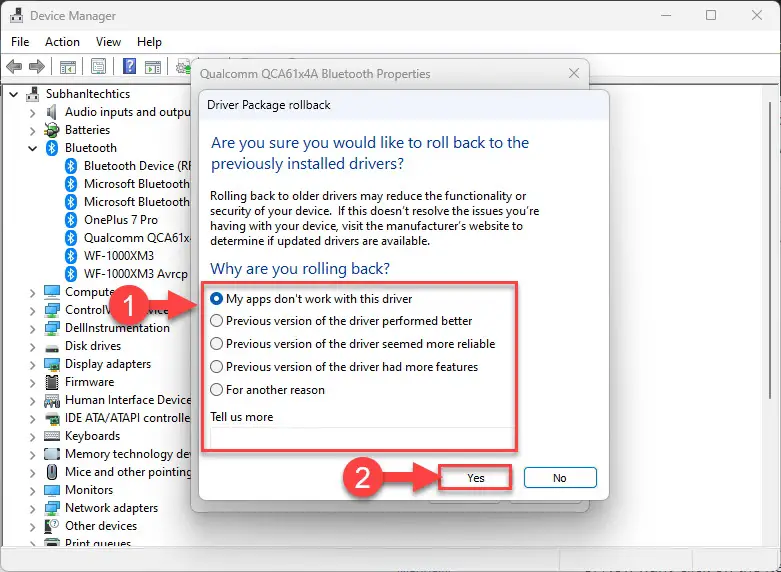Expand the Network adapters category

[32, 508]
